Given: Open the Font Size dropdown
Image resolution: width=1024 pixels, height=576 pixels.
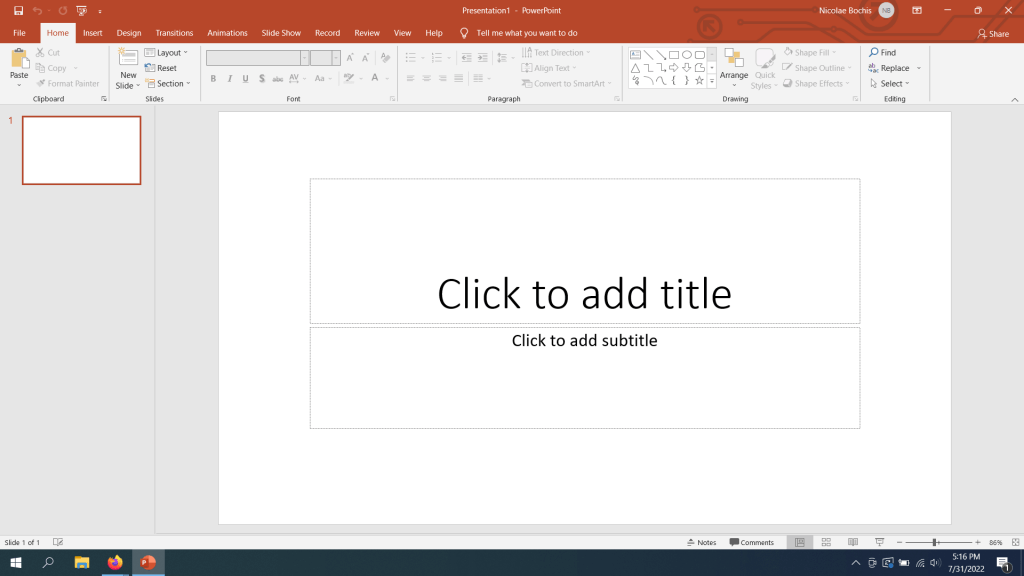Looking at the screenshot, I should (x=336, y=58).
